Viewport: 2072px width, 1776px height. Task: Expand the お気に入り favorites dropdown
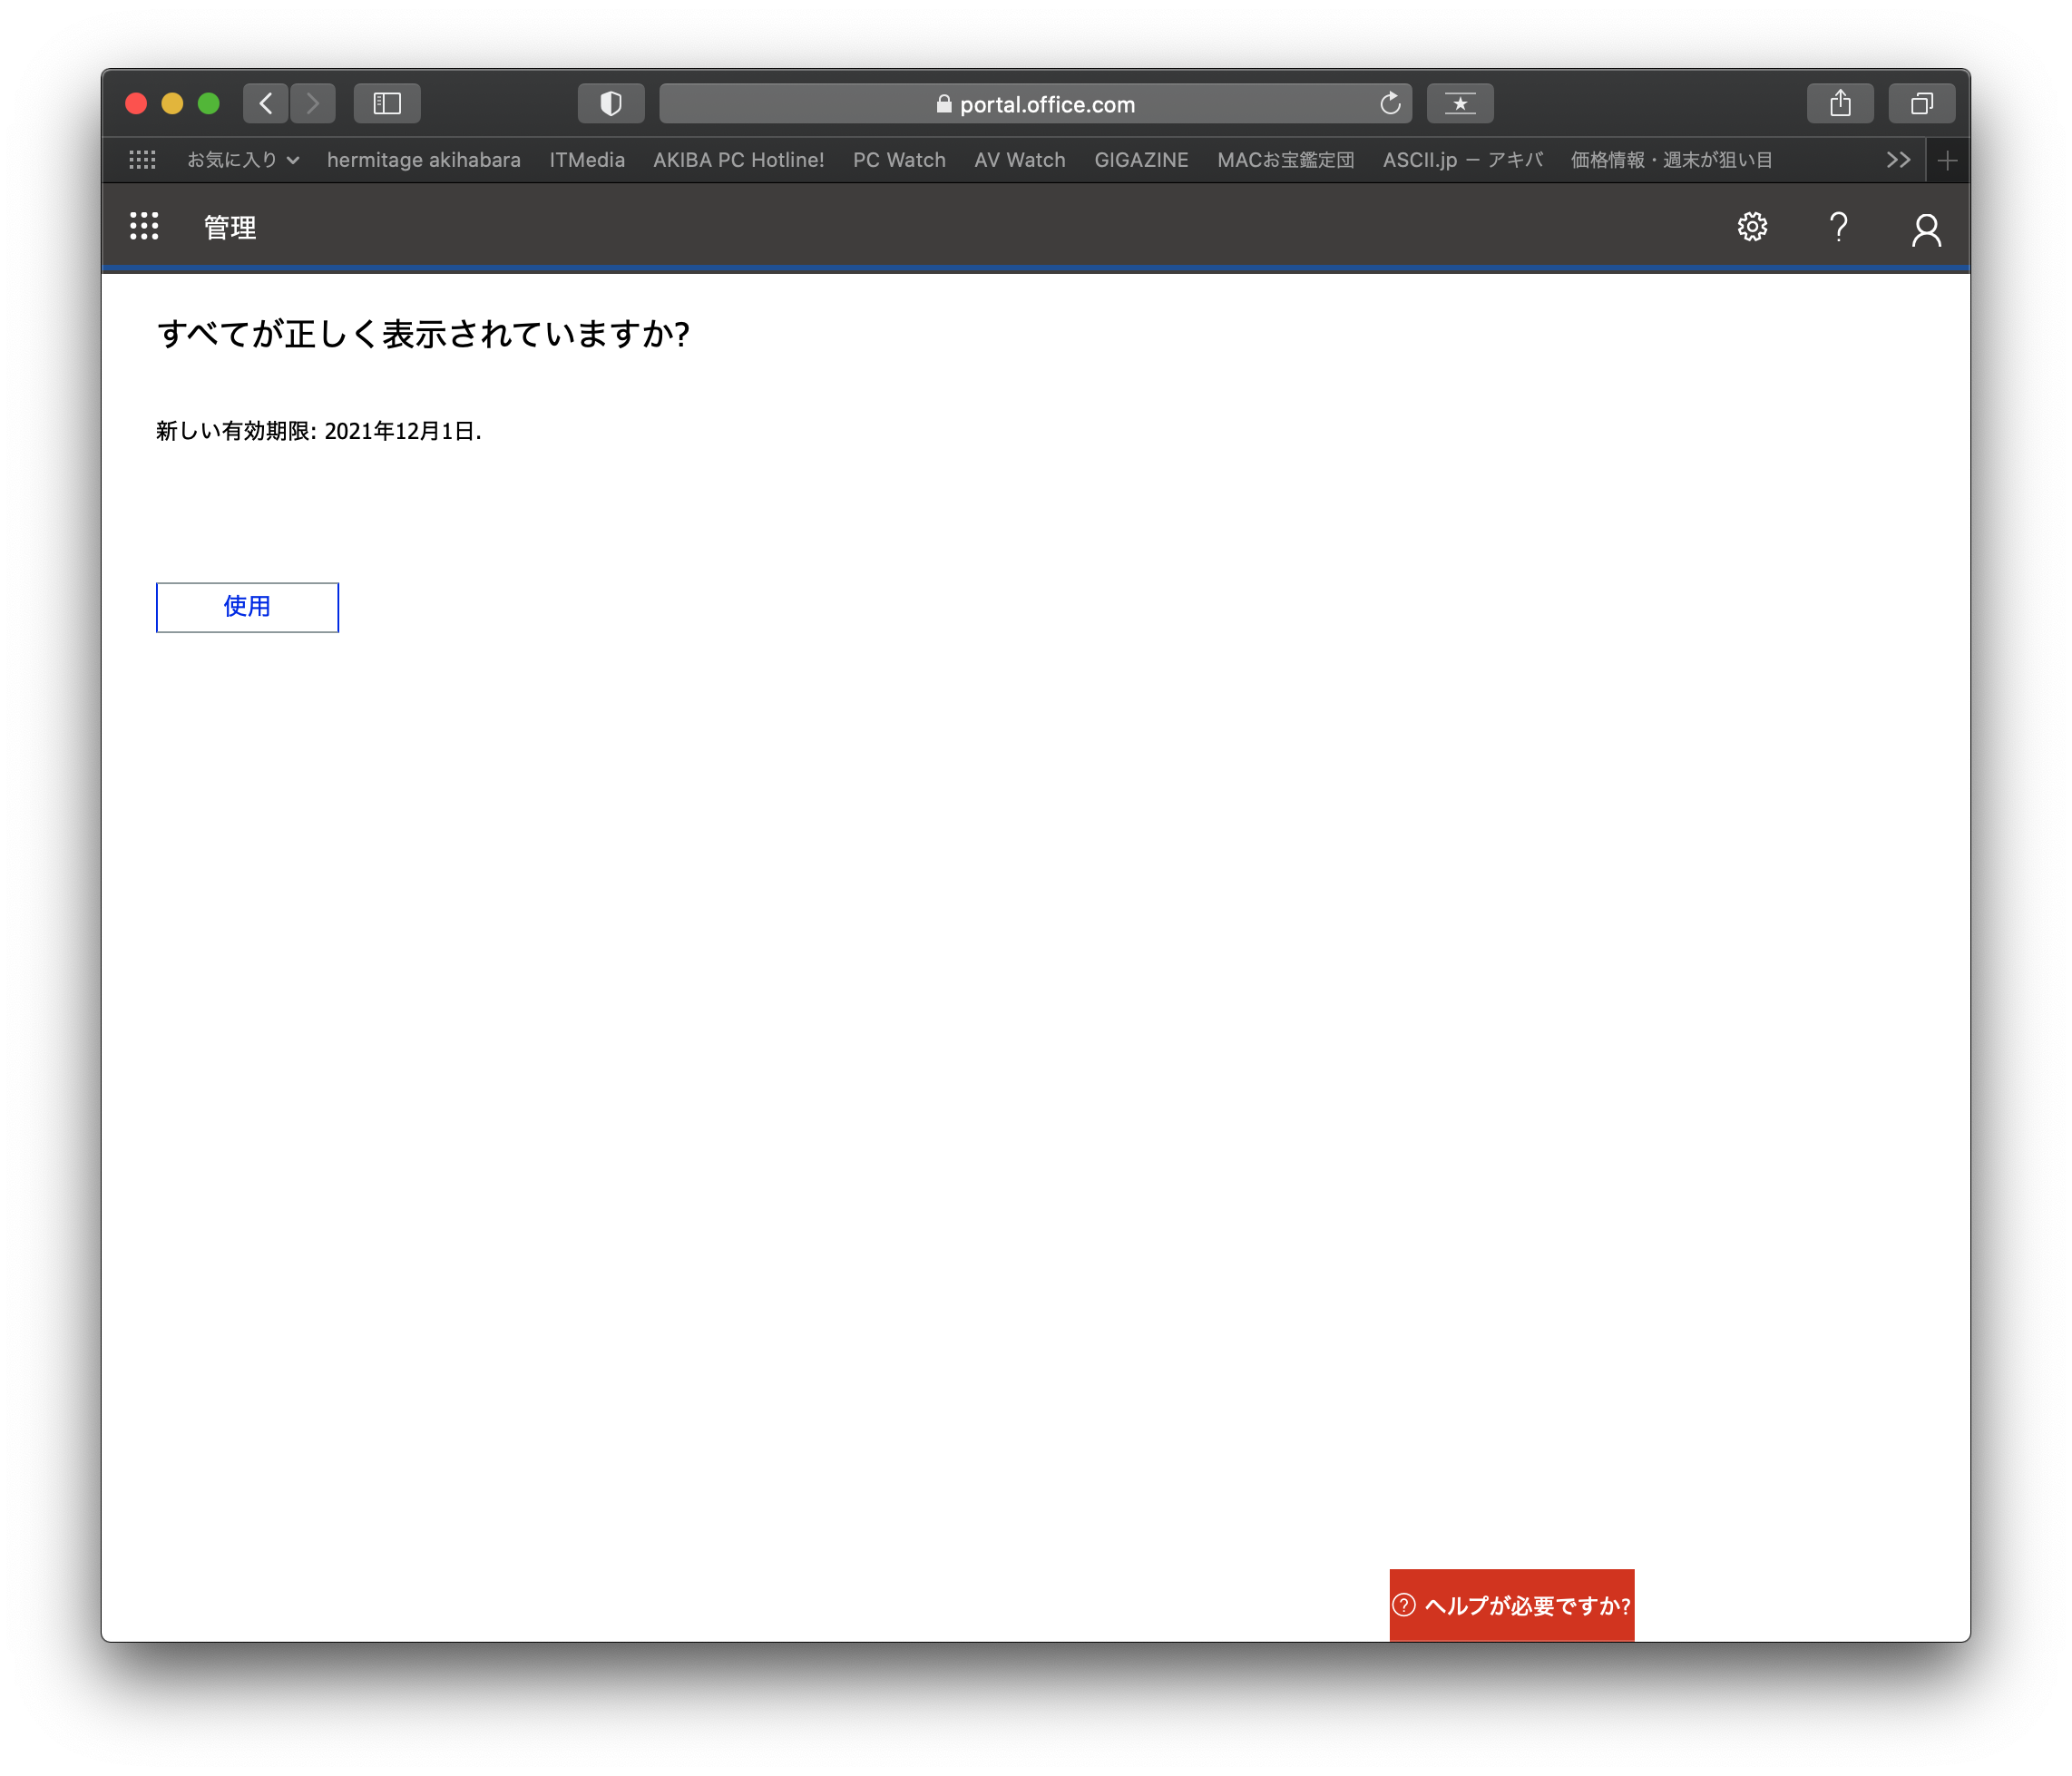(243, 160)
